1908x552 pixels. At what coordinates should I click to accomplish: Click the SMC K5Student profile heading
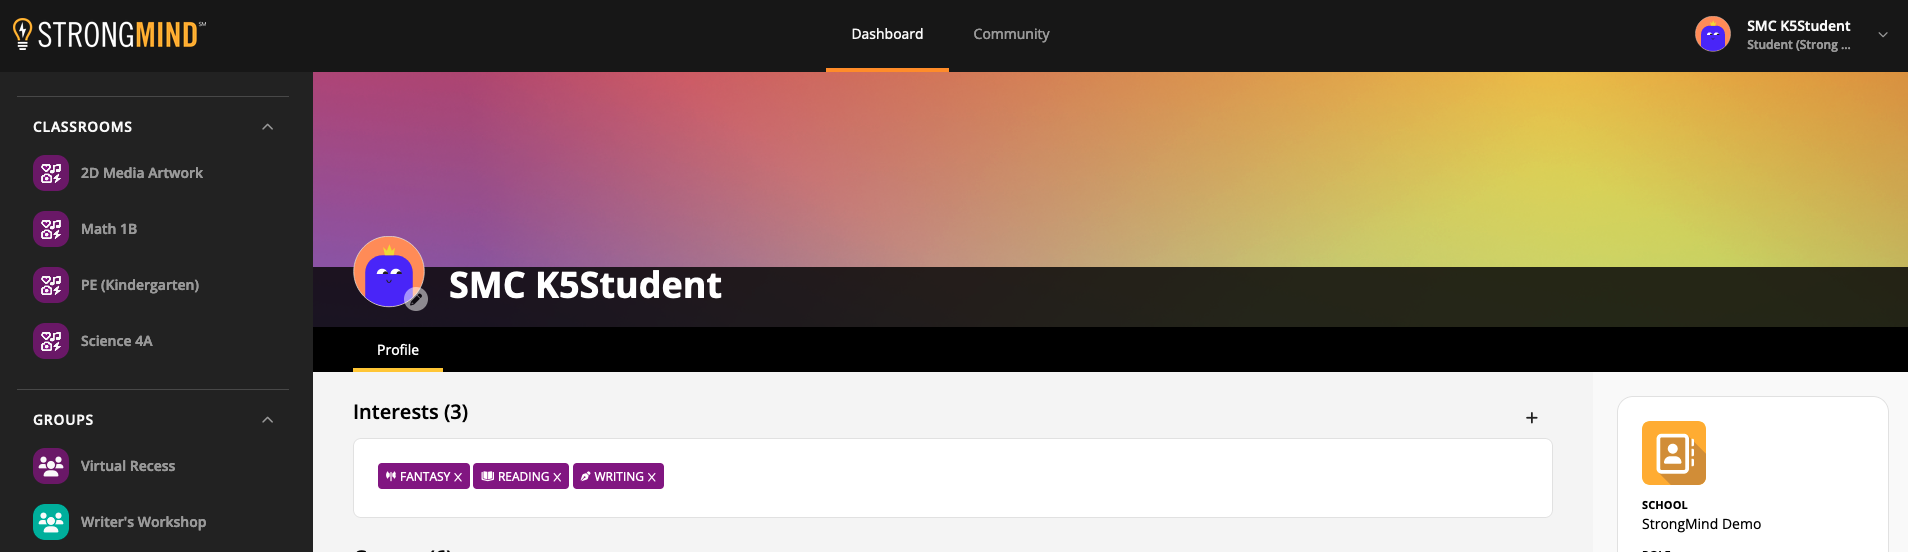click(585, 286)
